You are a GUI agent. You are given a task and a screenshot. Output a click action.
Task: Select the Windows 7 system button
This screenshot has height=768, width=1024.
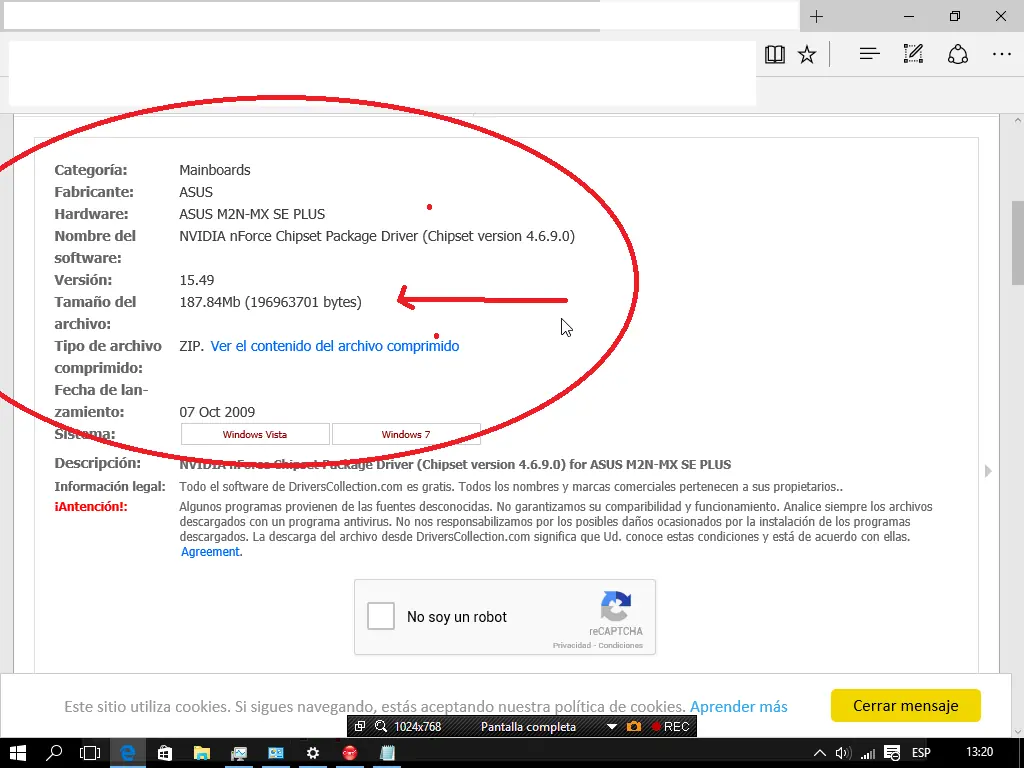(406, 434)
